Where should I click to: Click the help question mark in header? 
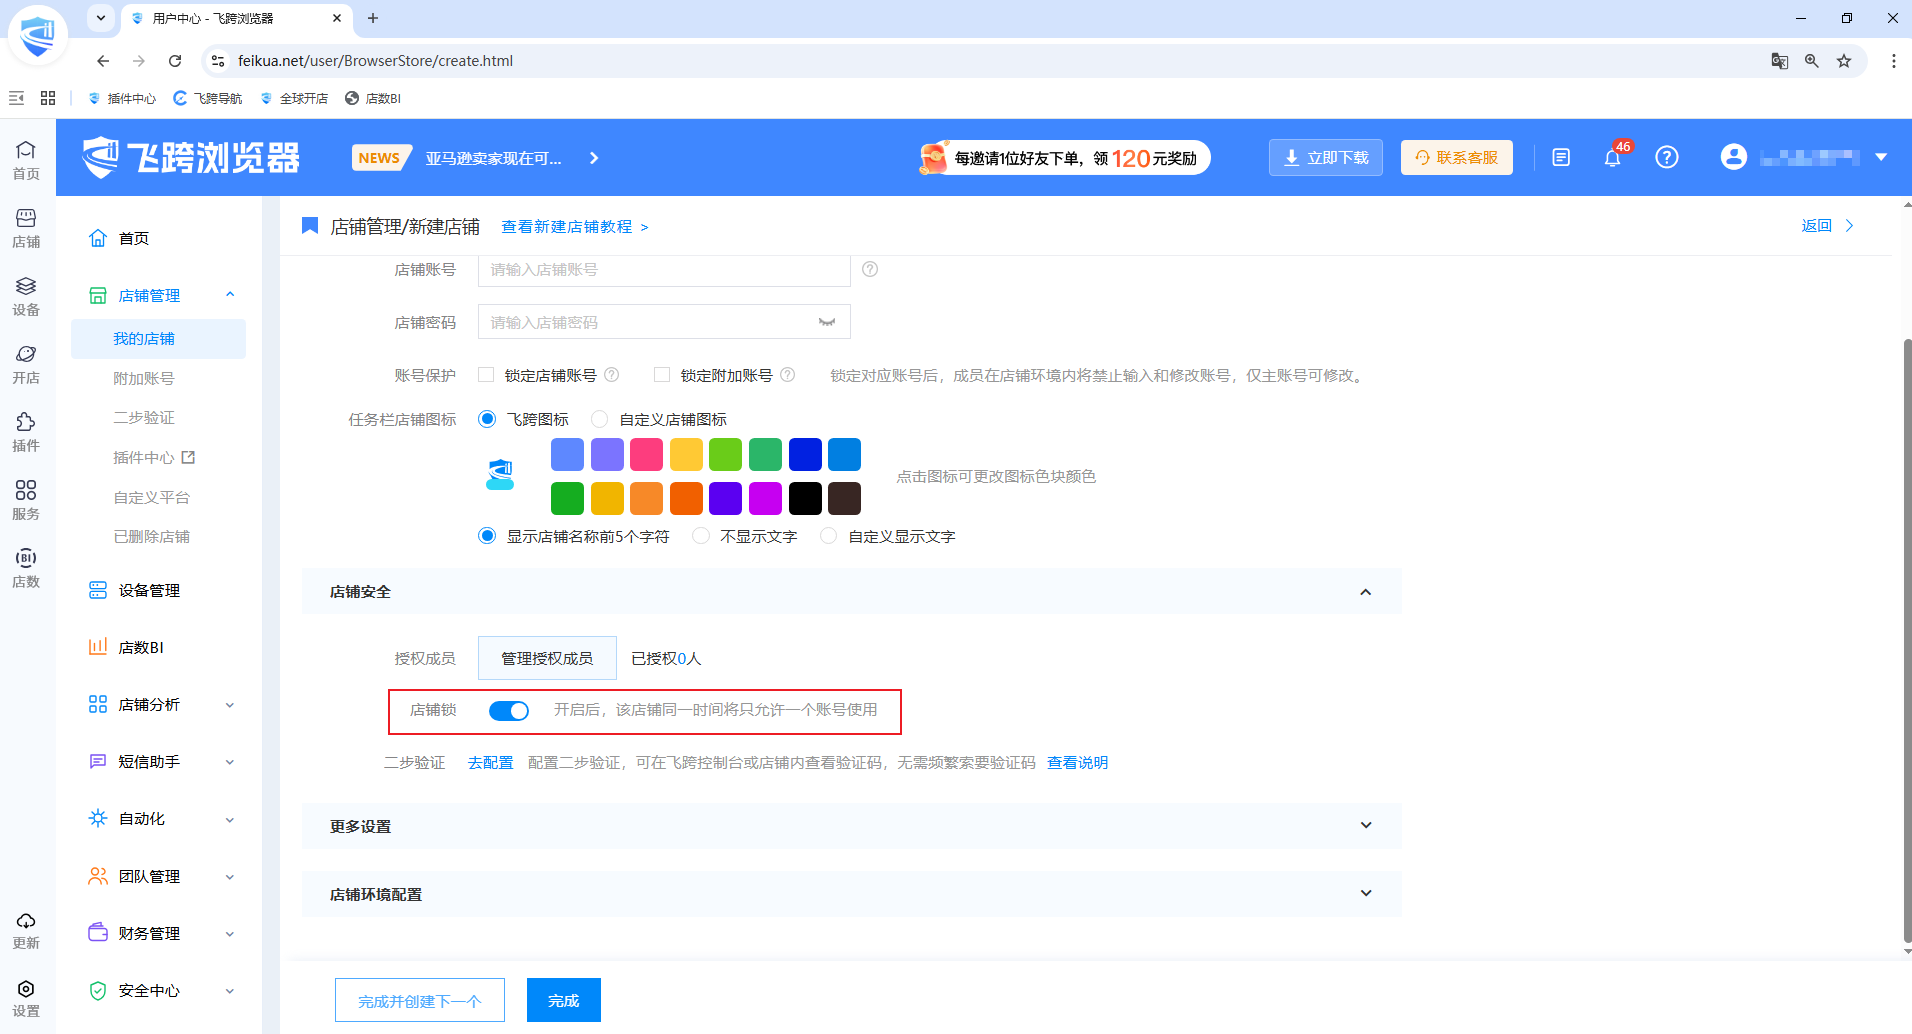1666,157
